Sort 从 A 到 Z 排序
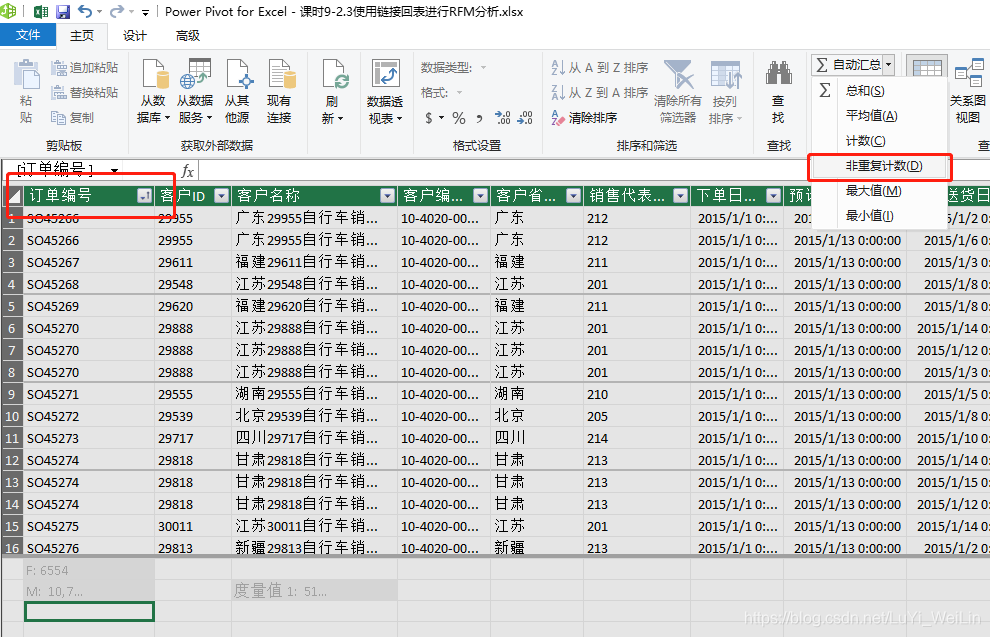 pos(599,68)
